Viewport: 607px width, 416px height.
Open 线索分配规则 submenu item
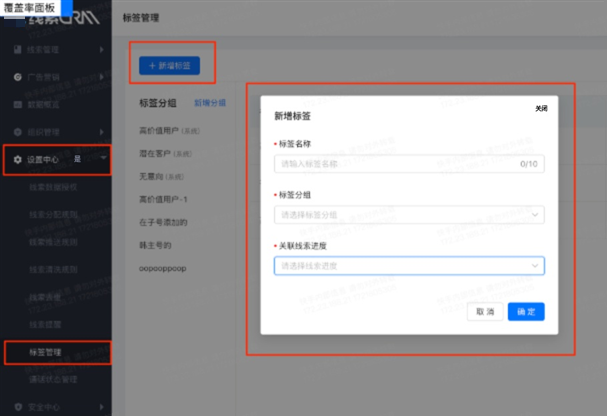53,215
